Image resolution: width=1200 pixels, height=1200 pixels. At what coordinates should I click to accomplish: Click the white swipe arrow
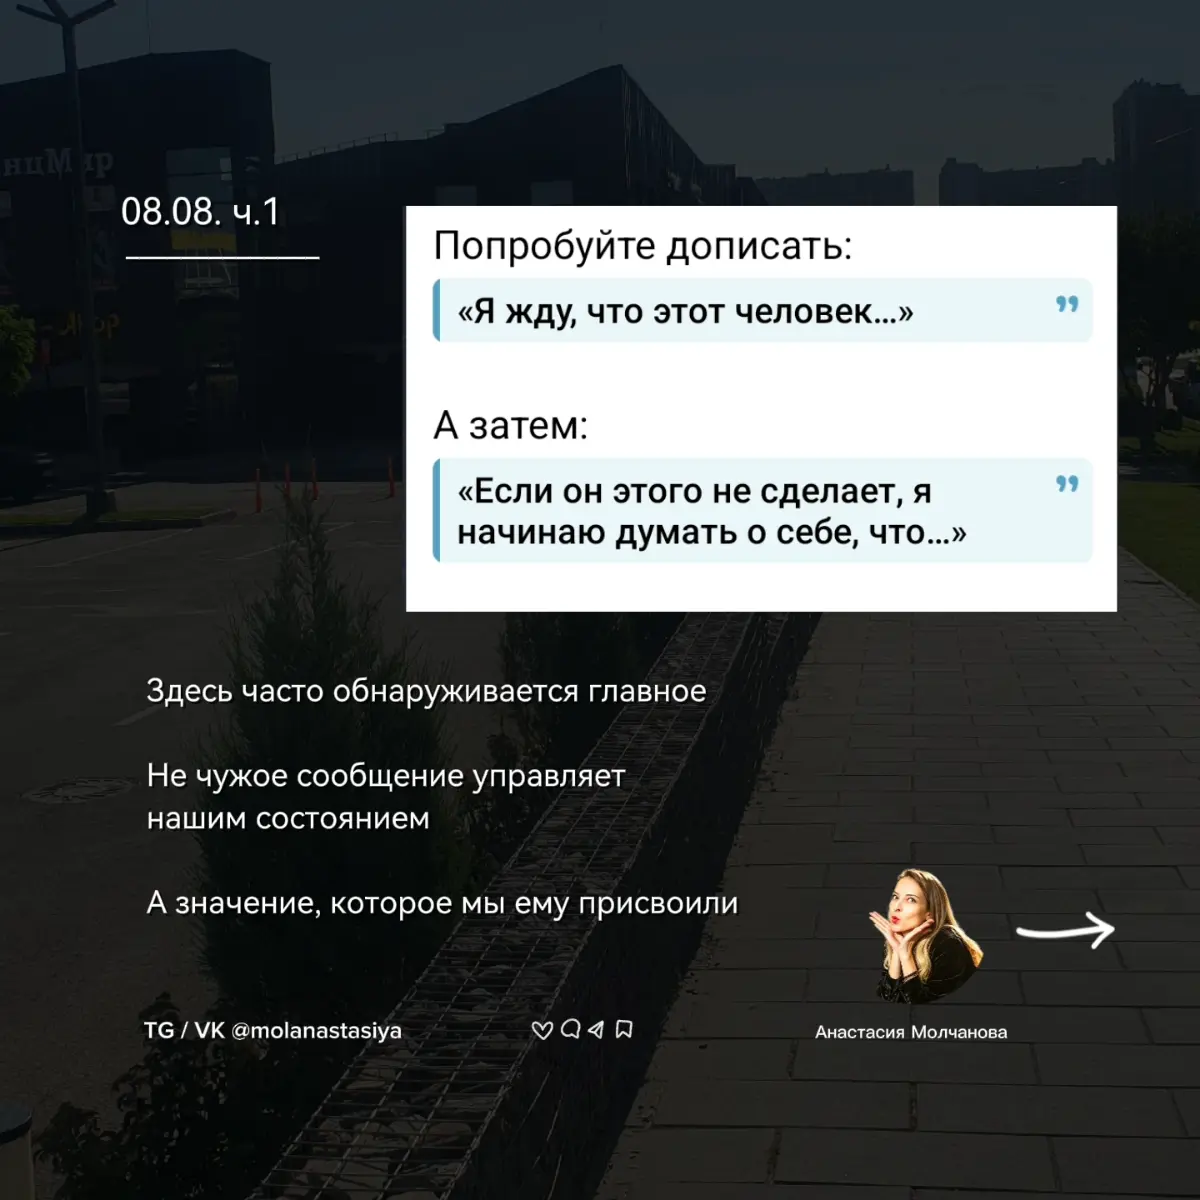(1065, 930)
